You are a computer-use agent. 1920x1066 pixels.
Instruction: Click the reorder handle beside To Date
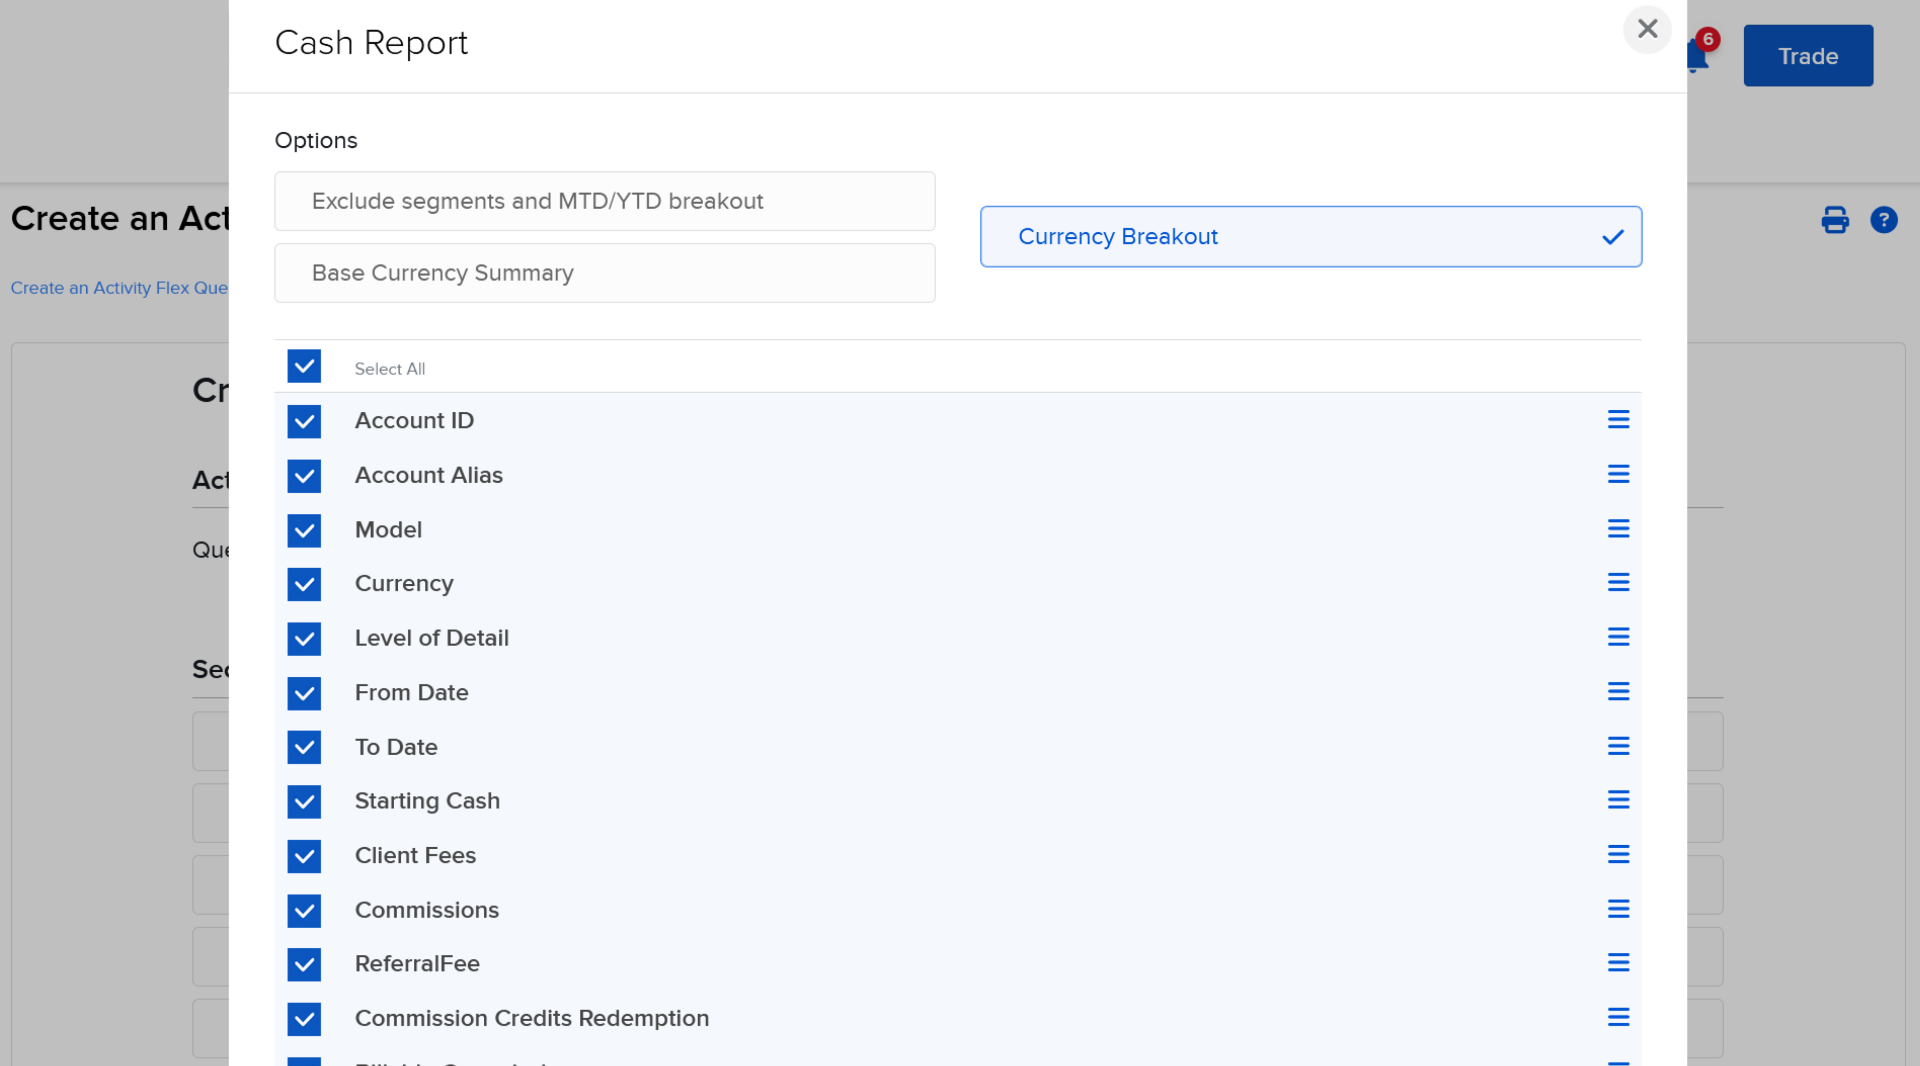[x=1619, y=746]
